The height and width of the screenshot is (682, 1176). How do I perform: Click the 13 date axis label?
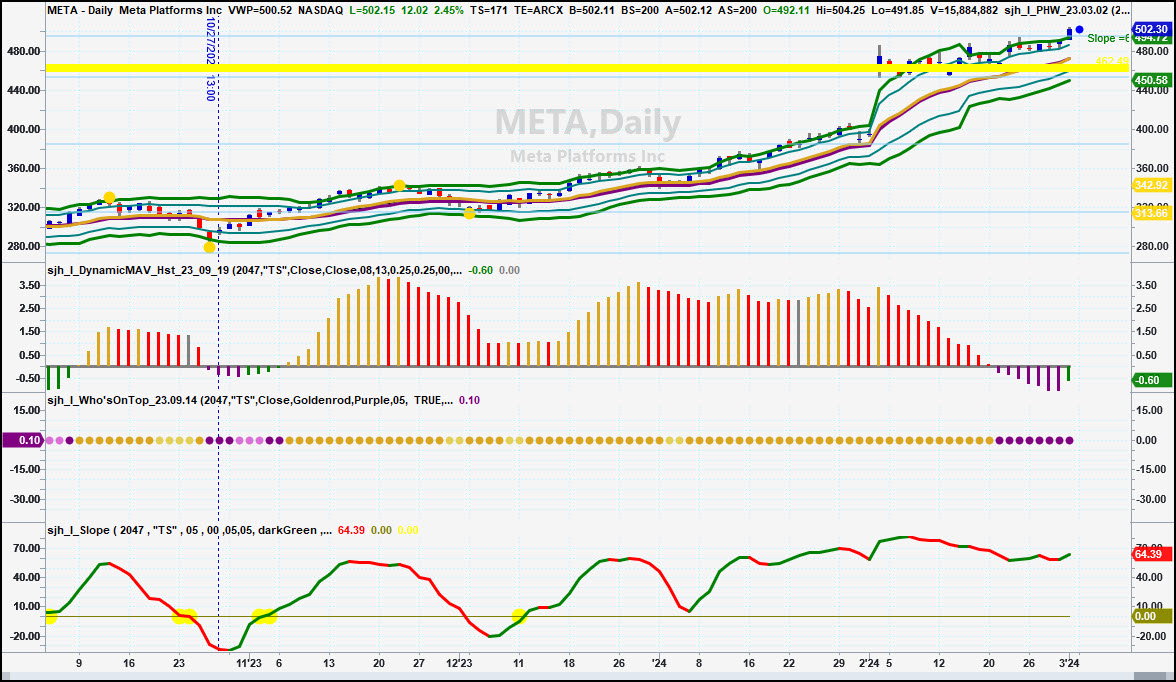(x=329, y=663)
